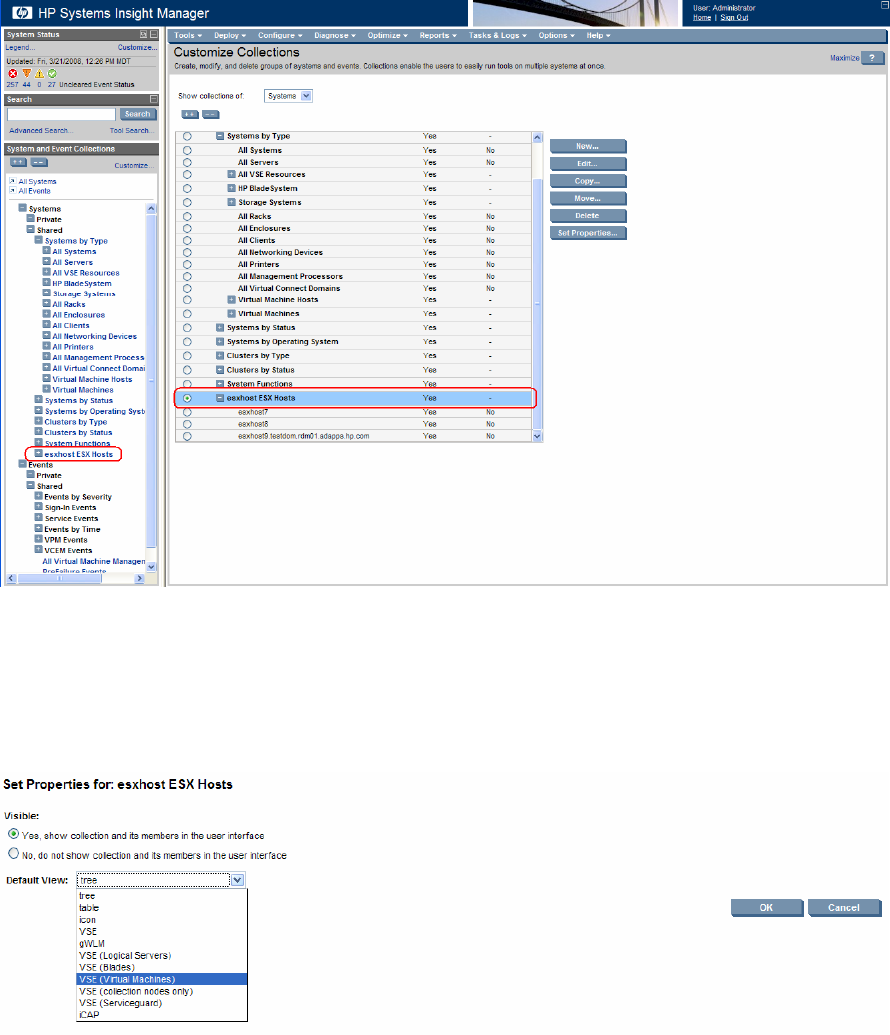Select the All Racks row radio button
Image resolution: width=890 pixels, height=1035 pixels.
pos(188,217)
